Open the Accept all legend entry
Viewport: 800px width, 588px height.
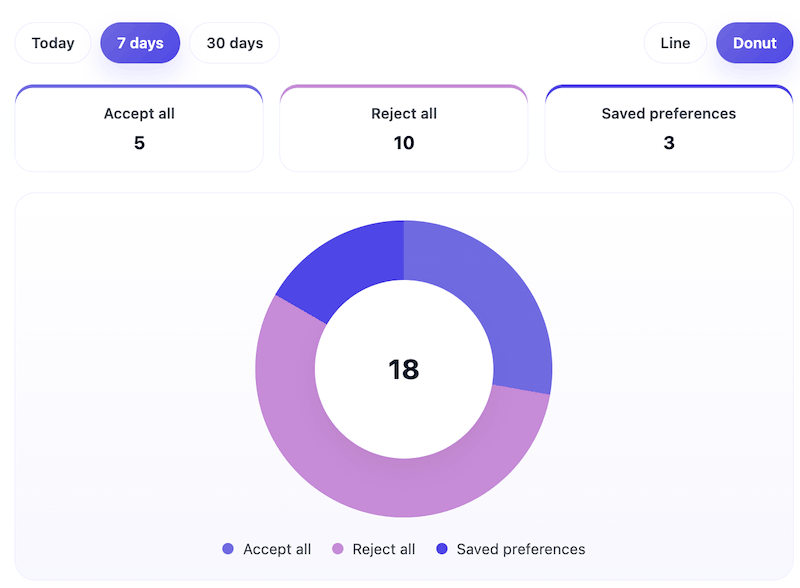pos(265,549)
